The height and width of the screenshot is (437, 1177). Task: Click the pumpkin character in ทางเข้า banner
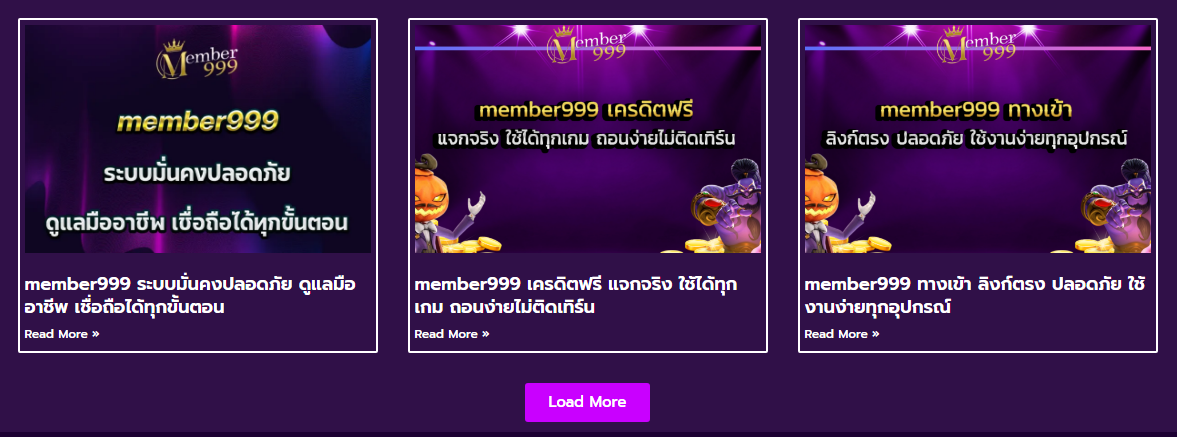point(838,203)
